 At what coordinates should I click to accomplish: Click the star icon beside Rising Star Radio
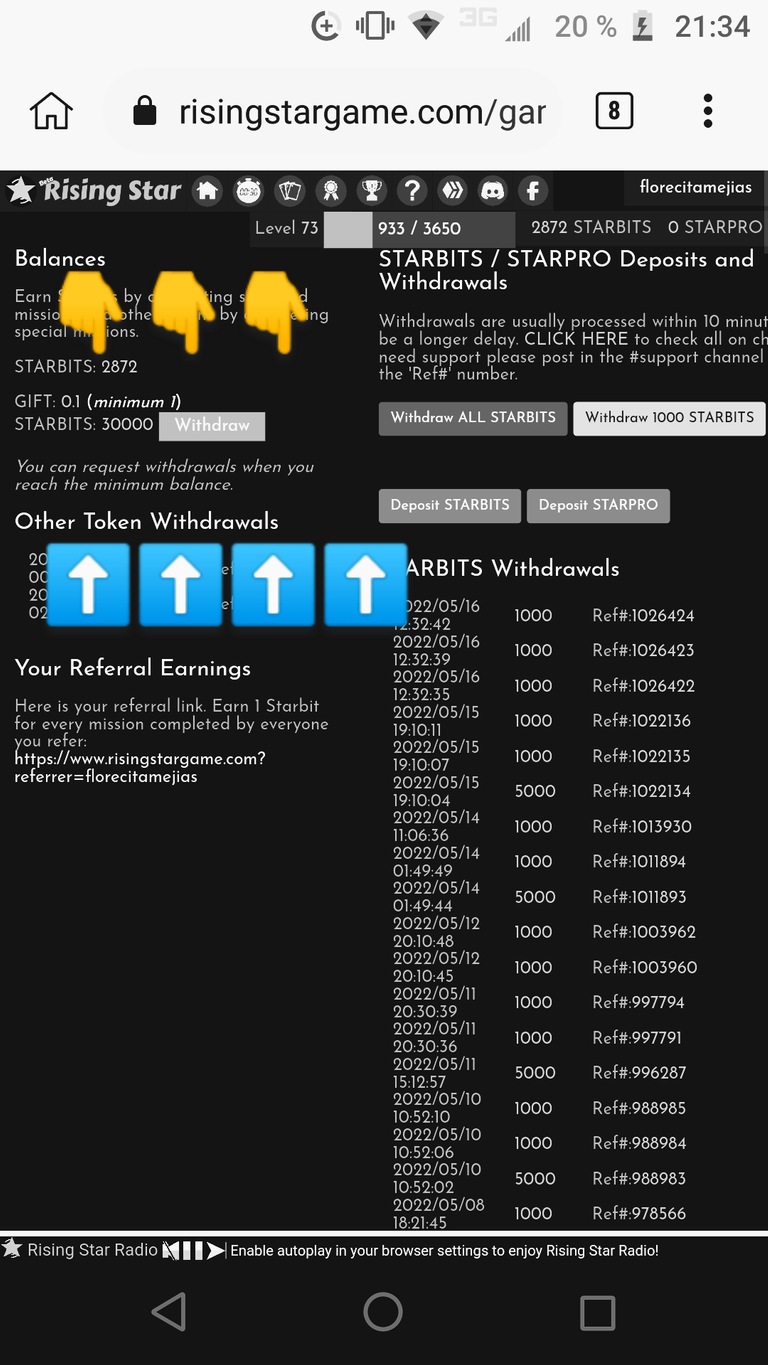coord(12,1249)
